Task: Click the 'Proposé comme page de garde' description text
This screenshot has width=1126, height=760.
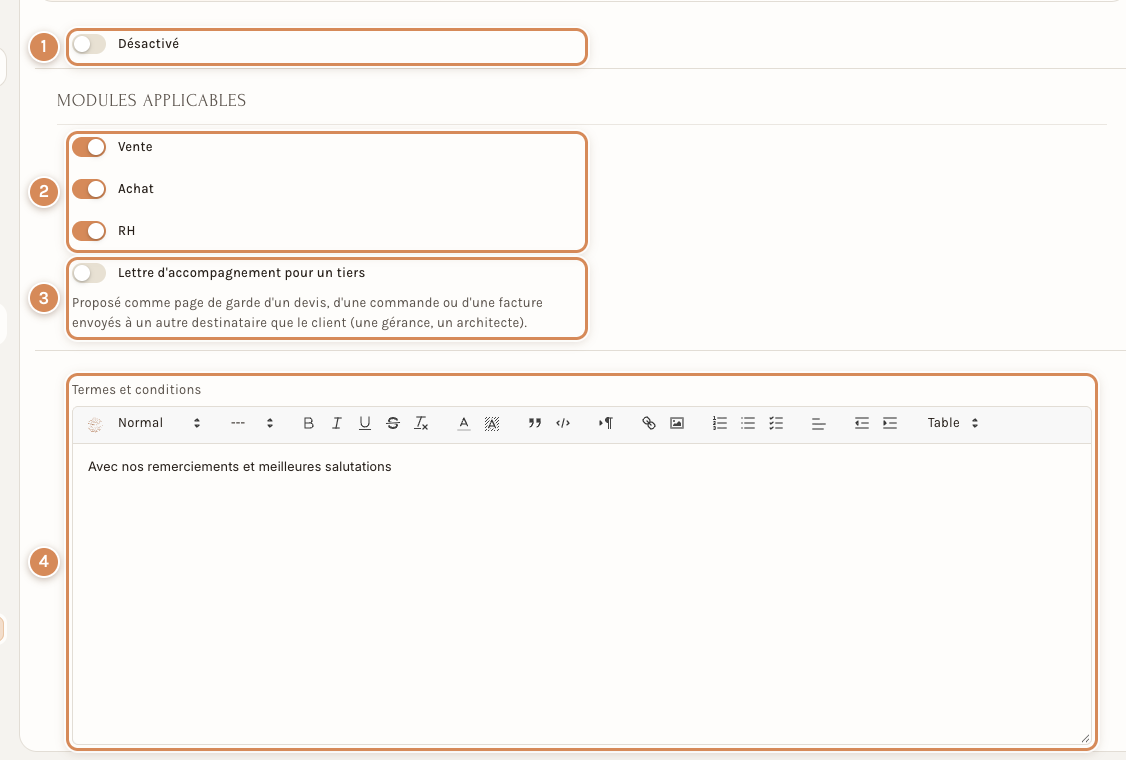Action: click(307, 313)
